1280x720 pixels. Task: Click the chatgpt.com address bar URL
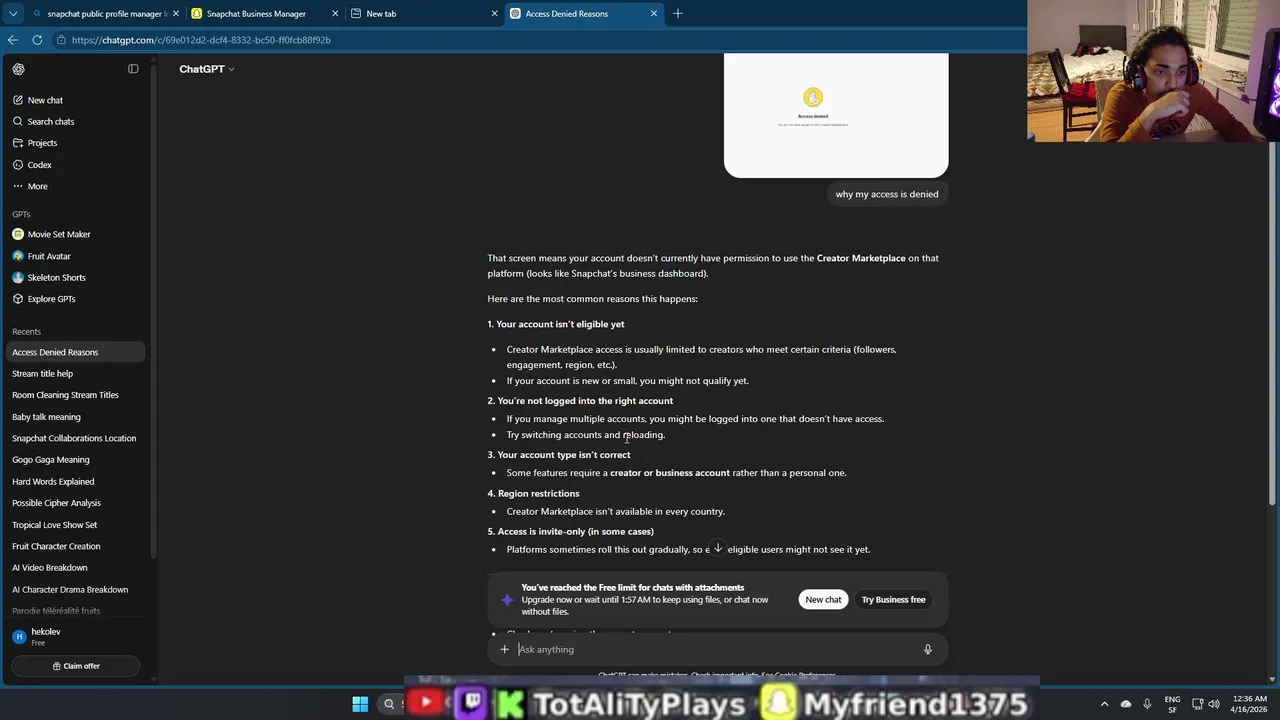pos(201,40)
